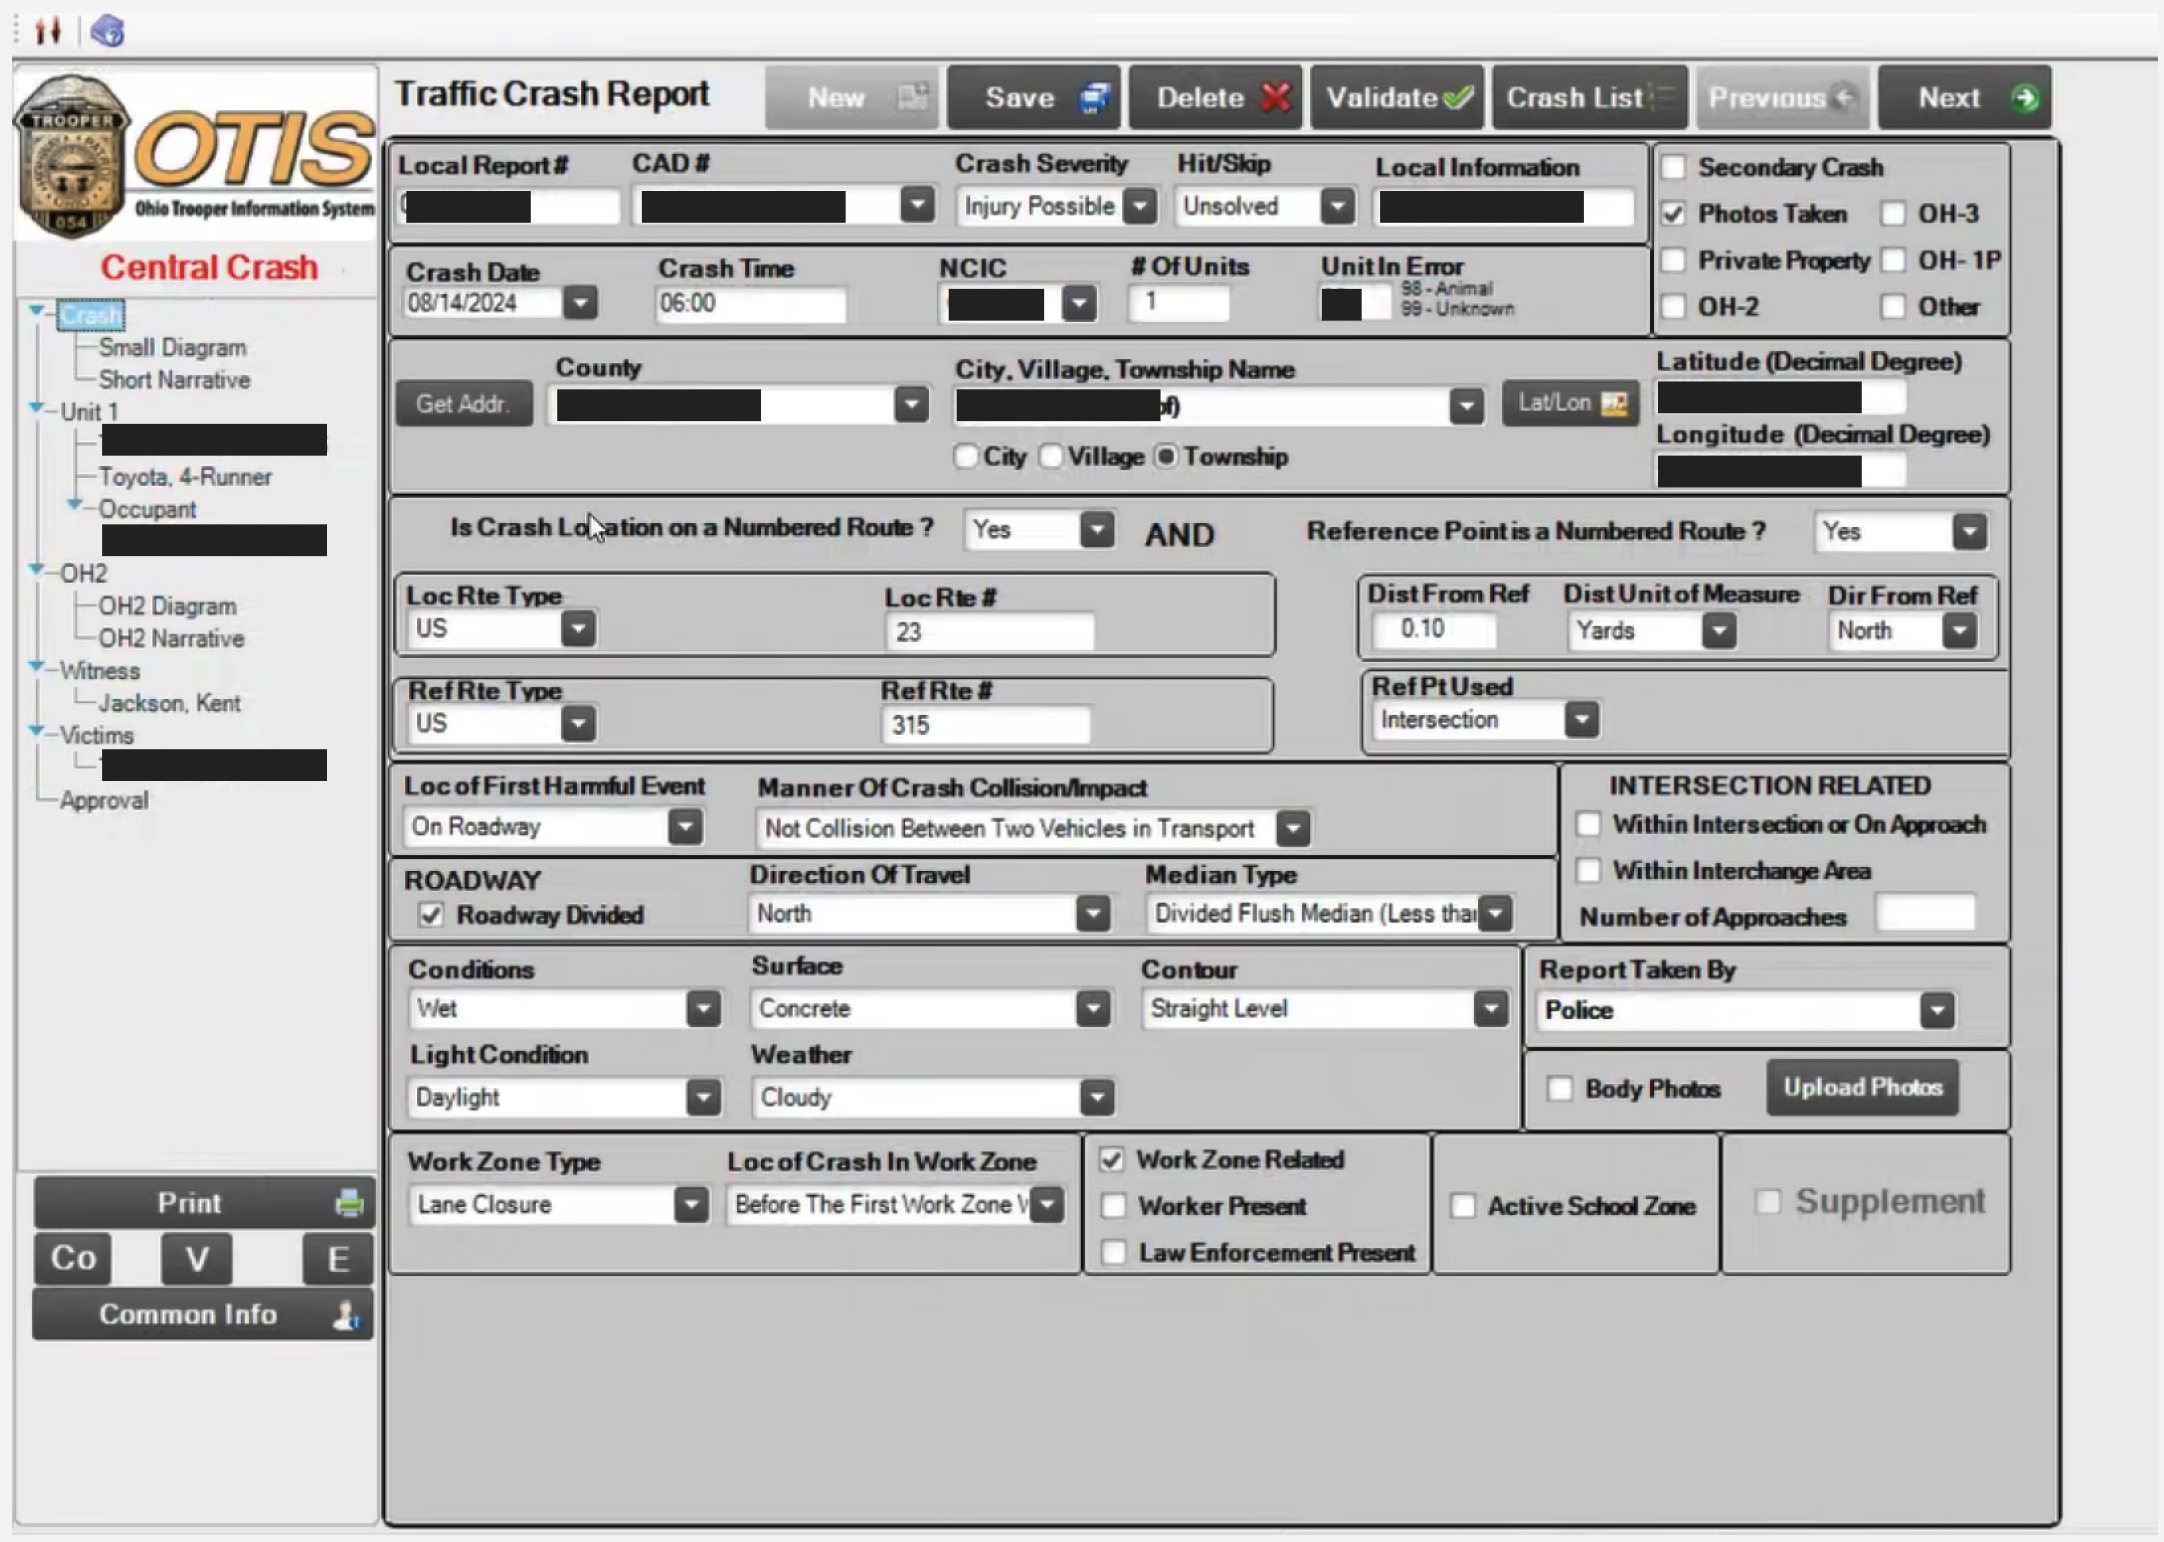Click the Lat/Lon map icon button
The image size is (2164, 1542).
(x=1612, y=403)
